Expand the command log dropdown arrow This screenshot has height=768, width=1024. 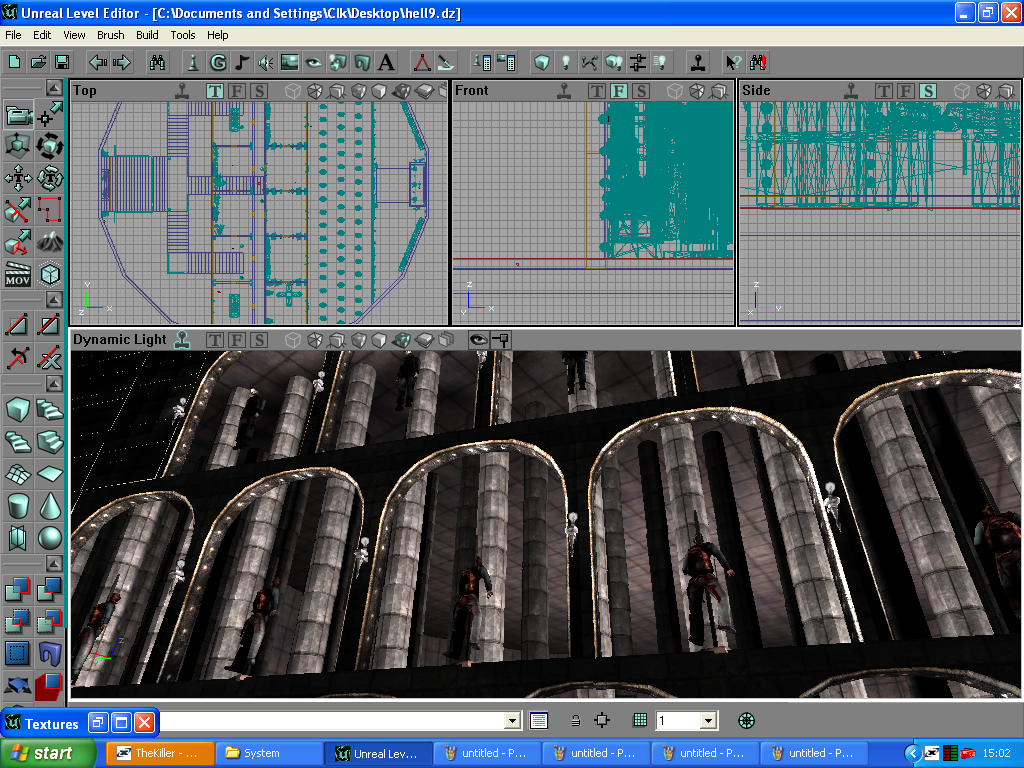point(513,720)
